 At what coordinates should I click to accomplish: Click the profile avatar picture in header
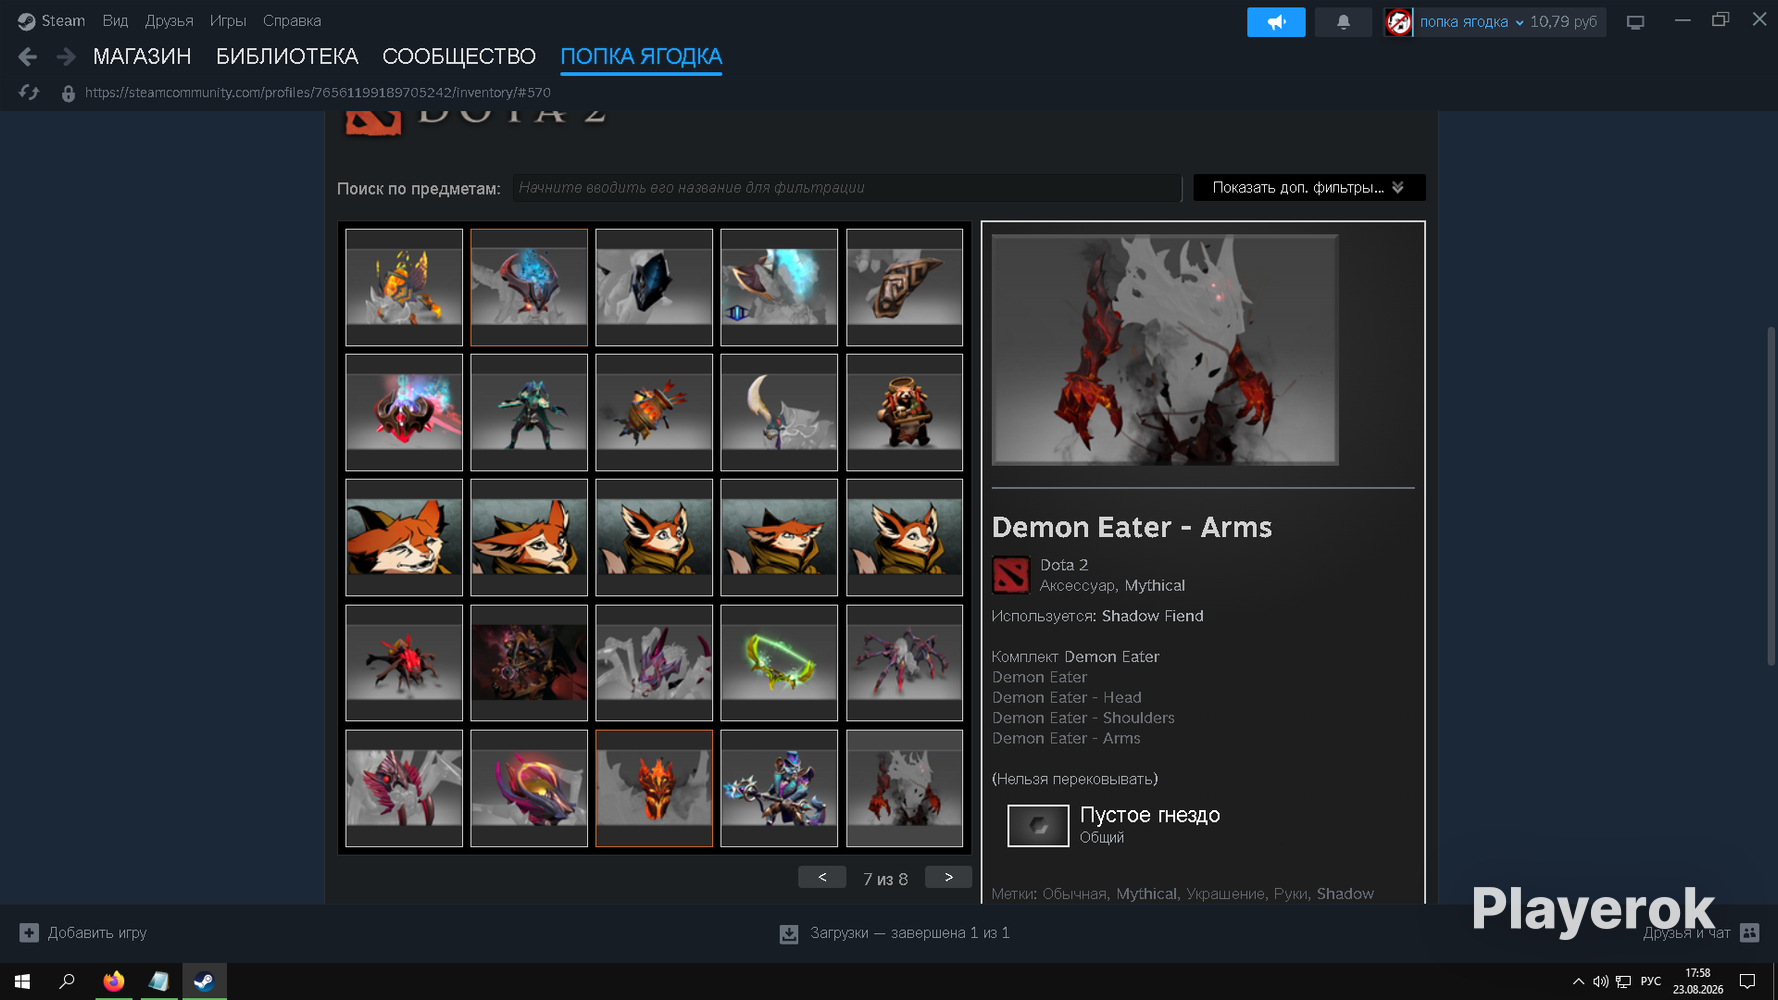1399,22
